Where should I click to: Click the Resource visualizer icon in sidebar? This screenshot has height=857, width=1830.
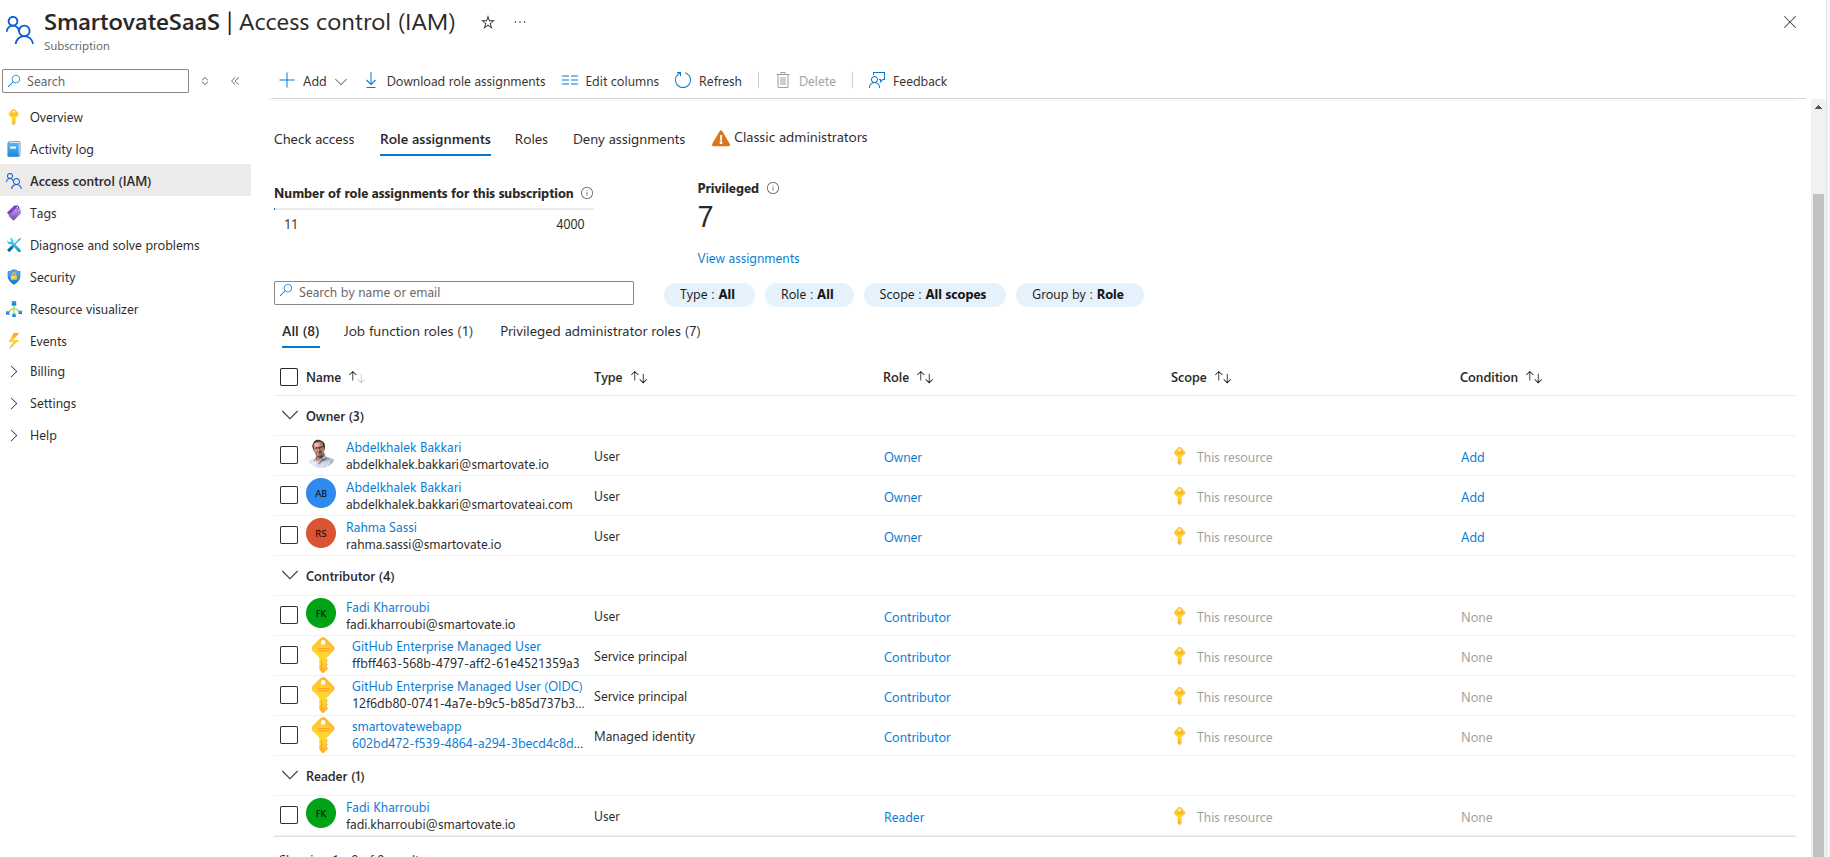[14, 309]
